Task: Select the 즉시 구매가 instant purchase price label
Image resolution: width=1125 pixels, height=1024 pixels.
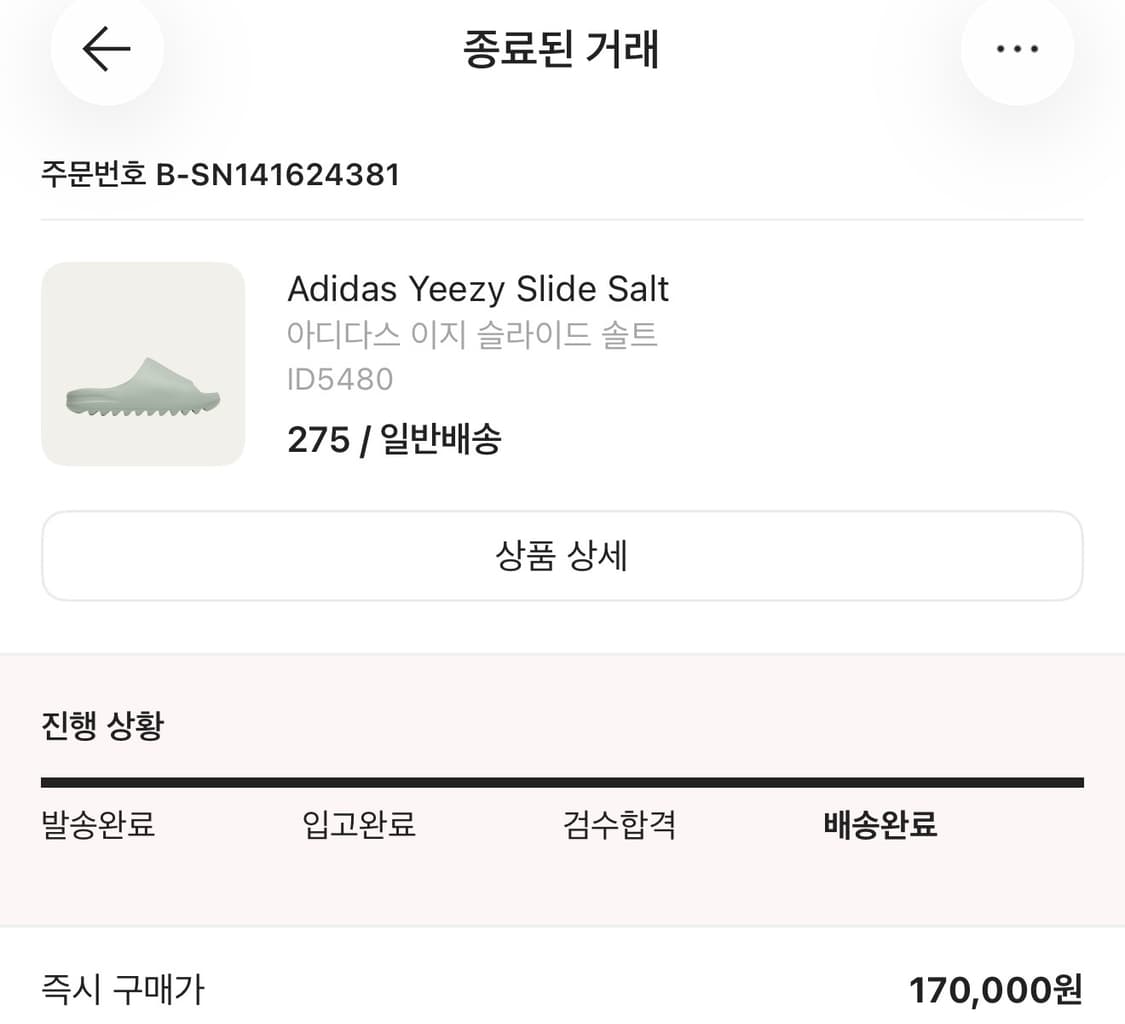Action: (120, 989)
